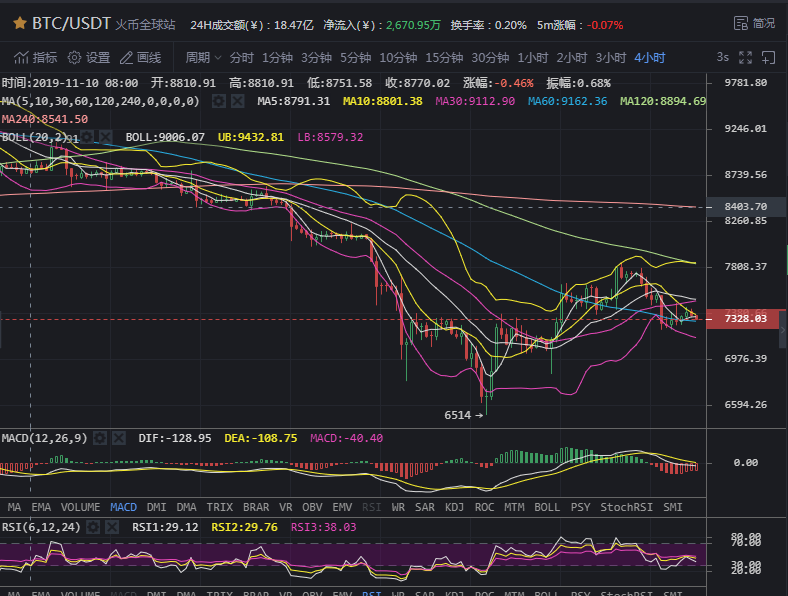Close the BOLL overlay indicator

pos(106,137)
